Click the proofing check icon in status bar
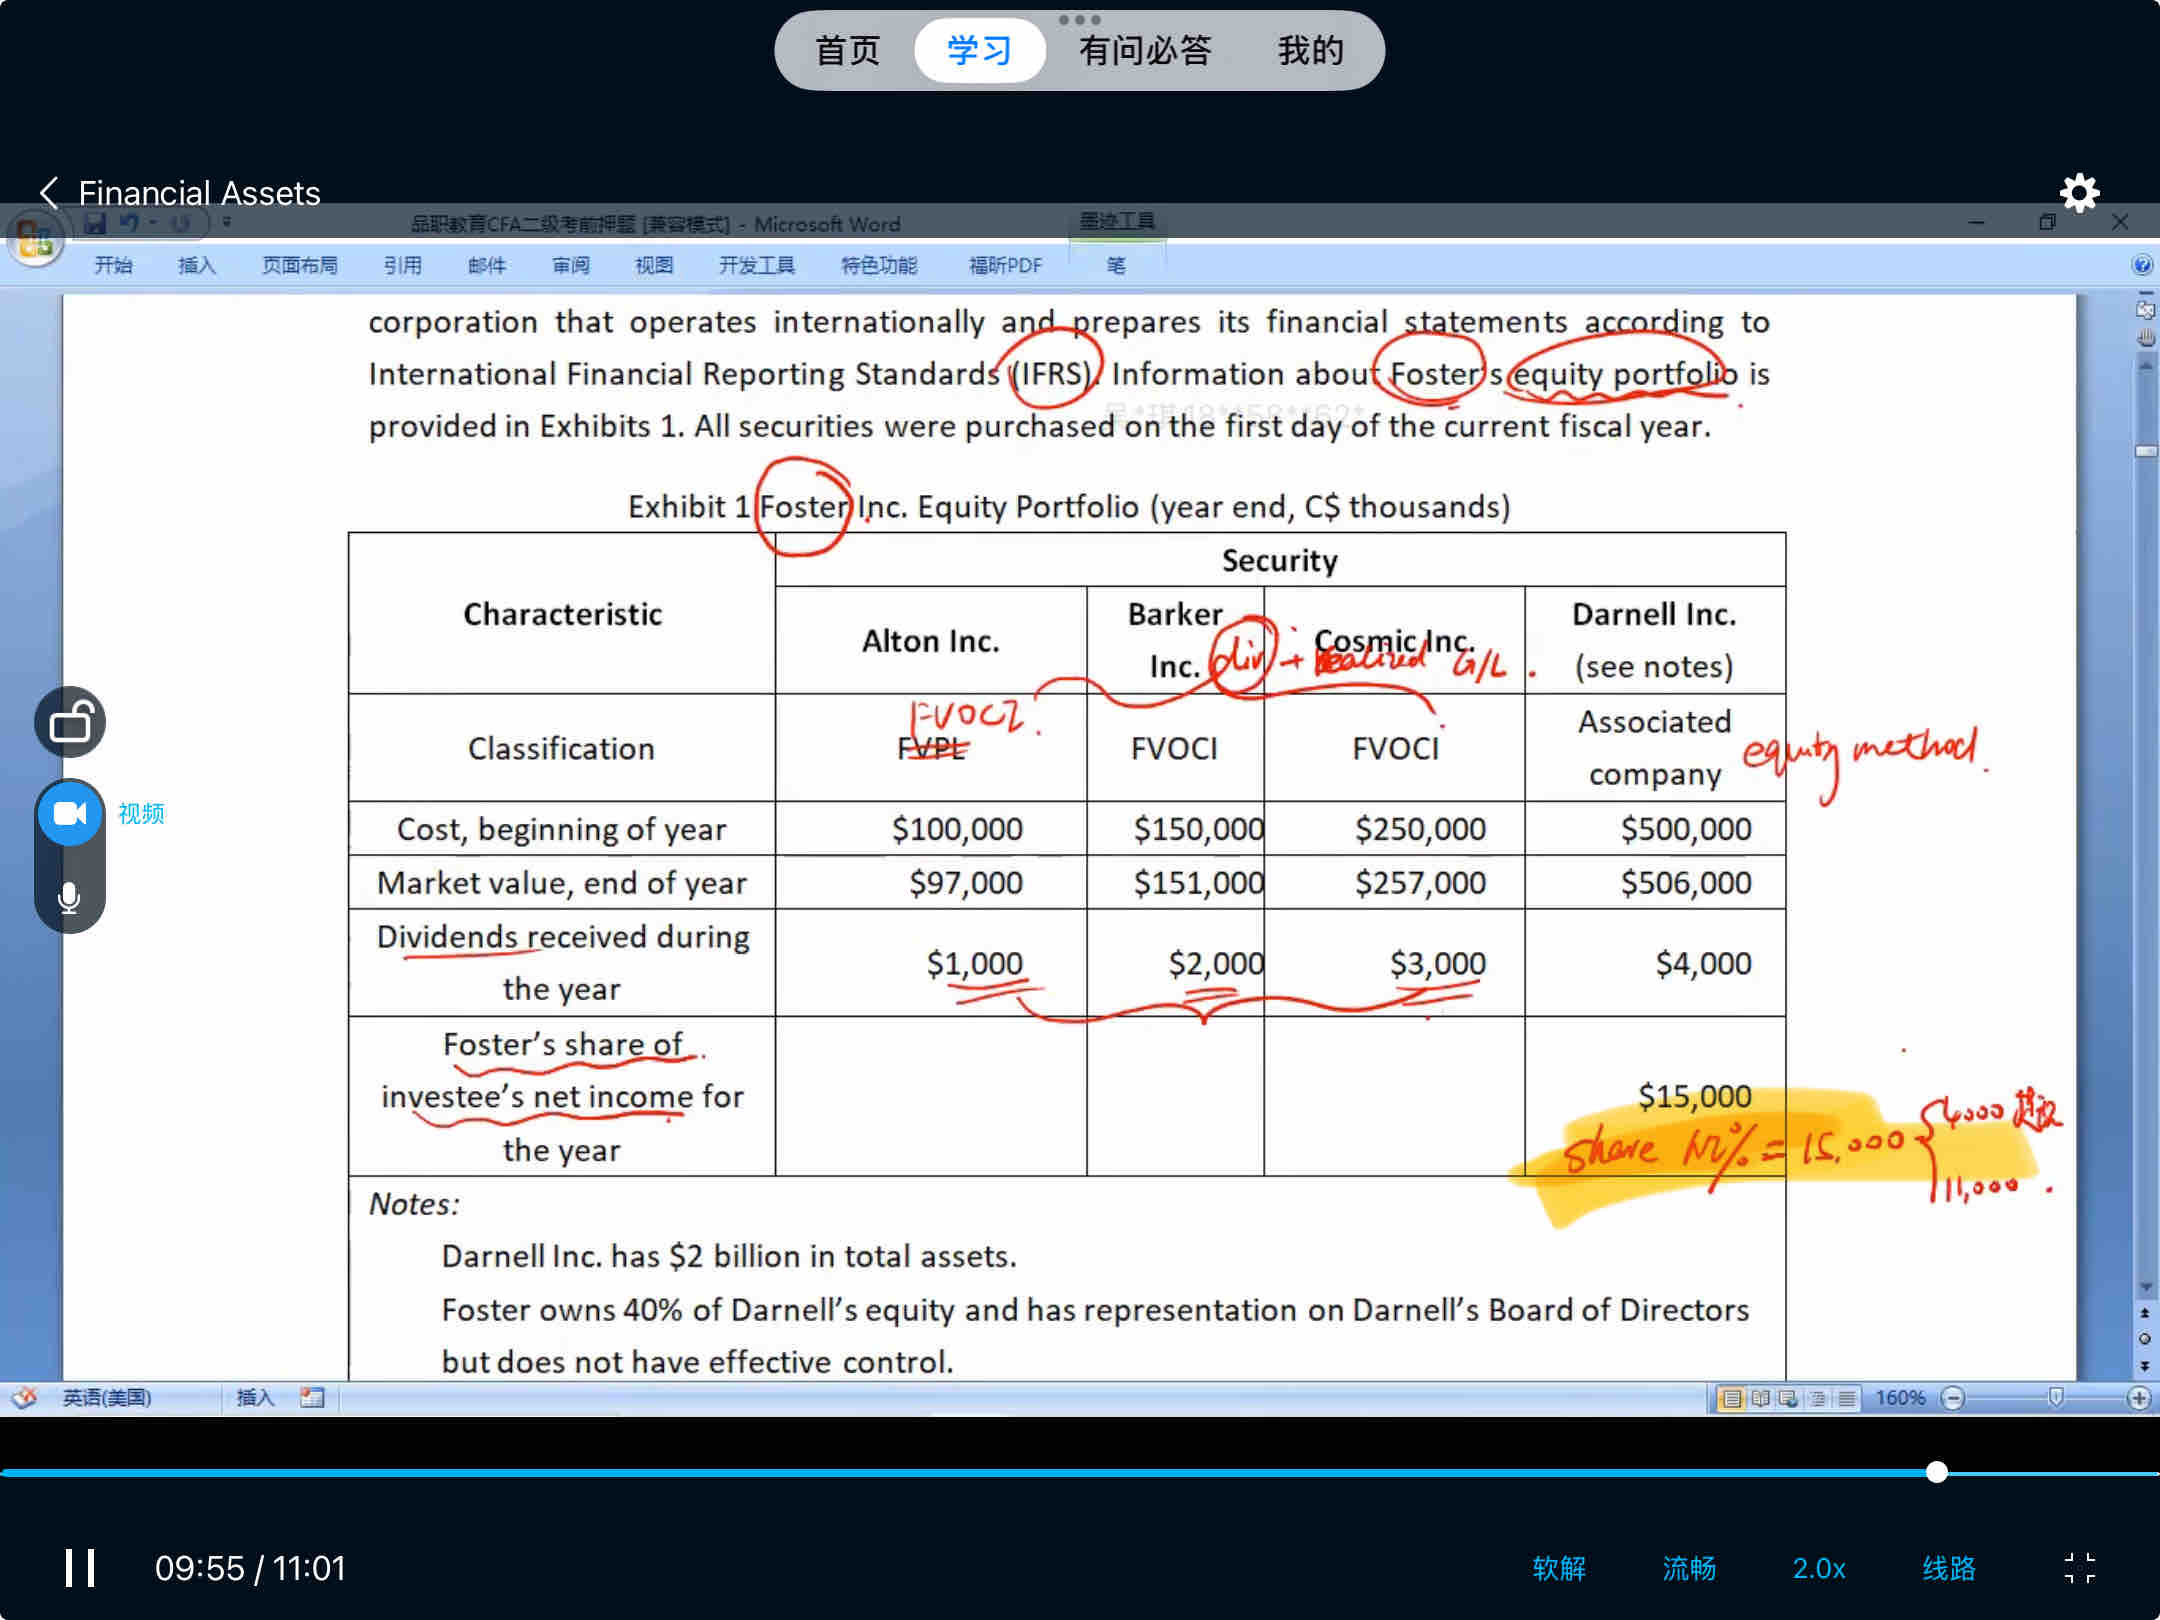 [25, 1398]
